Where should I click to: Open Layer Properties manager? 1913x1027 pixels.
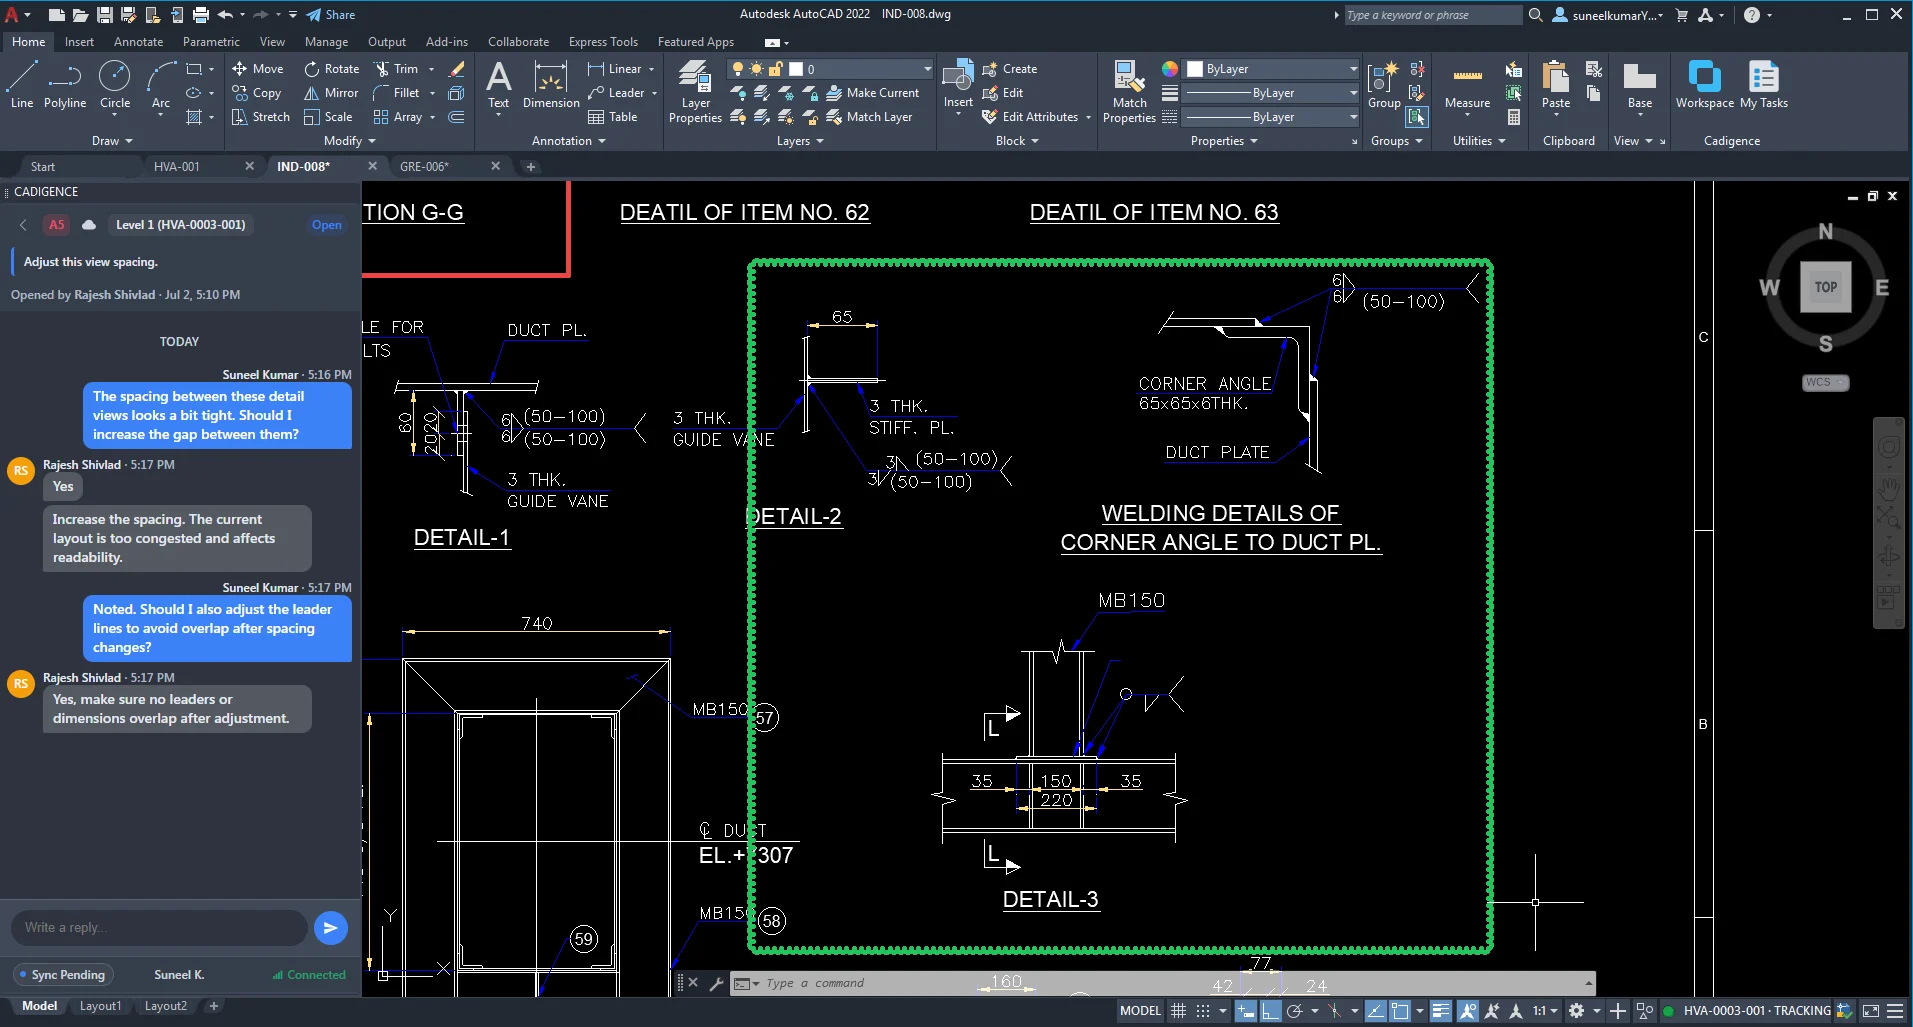click(x=695, y=91)
